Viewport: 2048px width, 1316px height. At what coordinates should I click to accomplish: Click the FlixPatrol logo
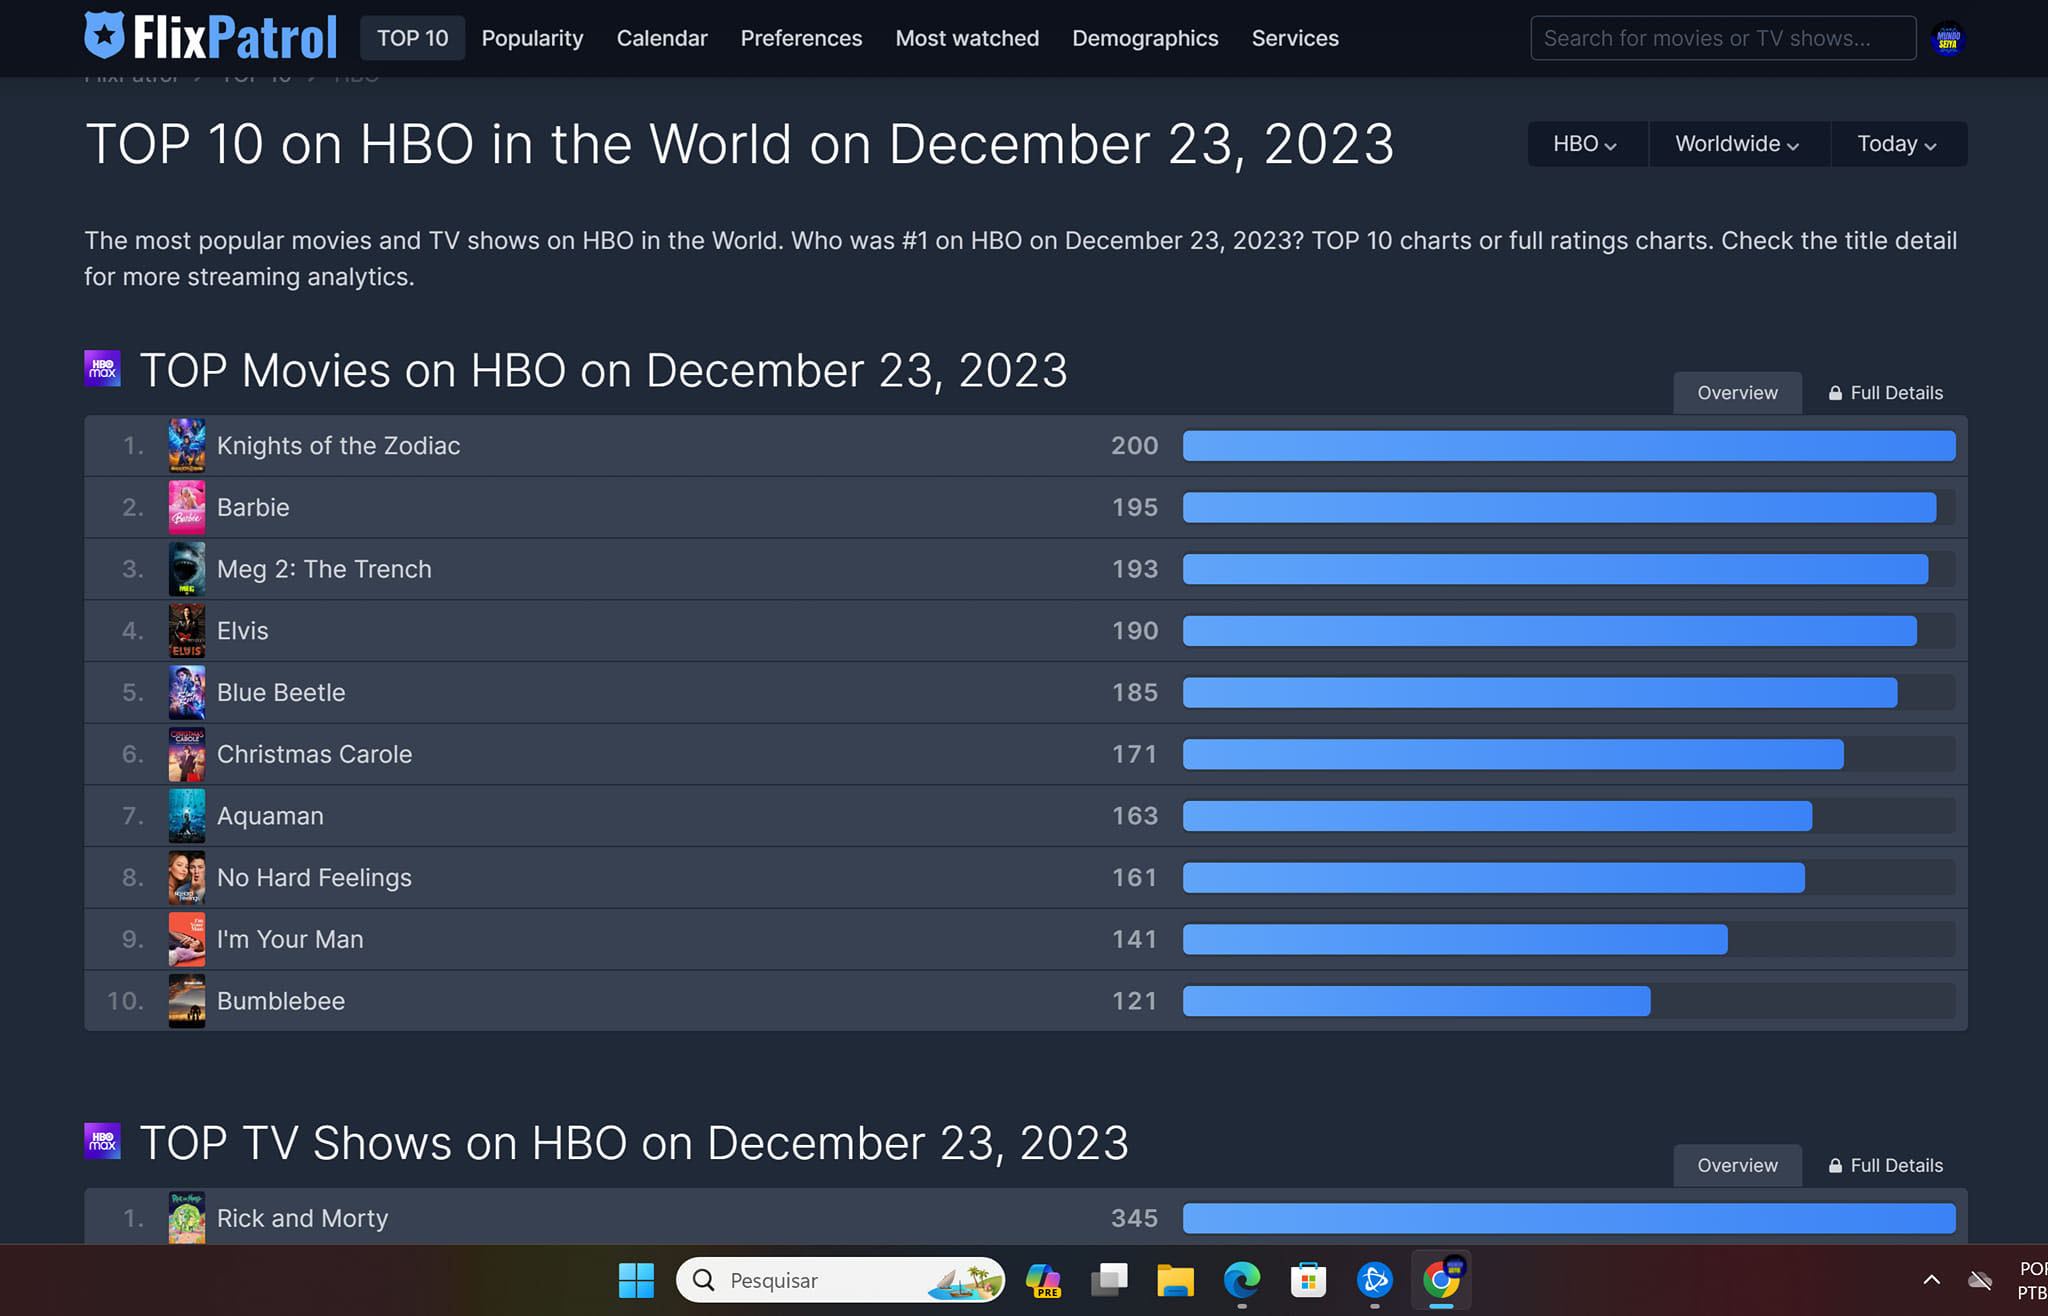point(211,38)
